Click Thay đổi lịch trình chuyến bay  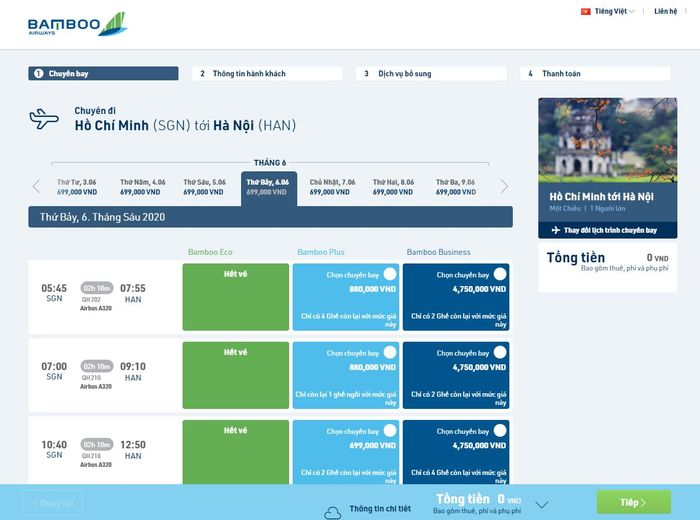(x=608, y=230)
